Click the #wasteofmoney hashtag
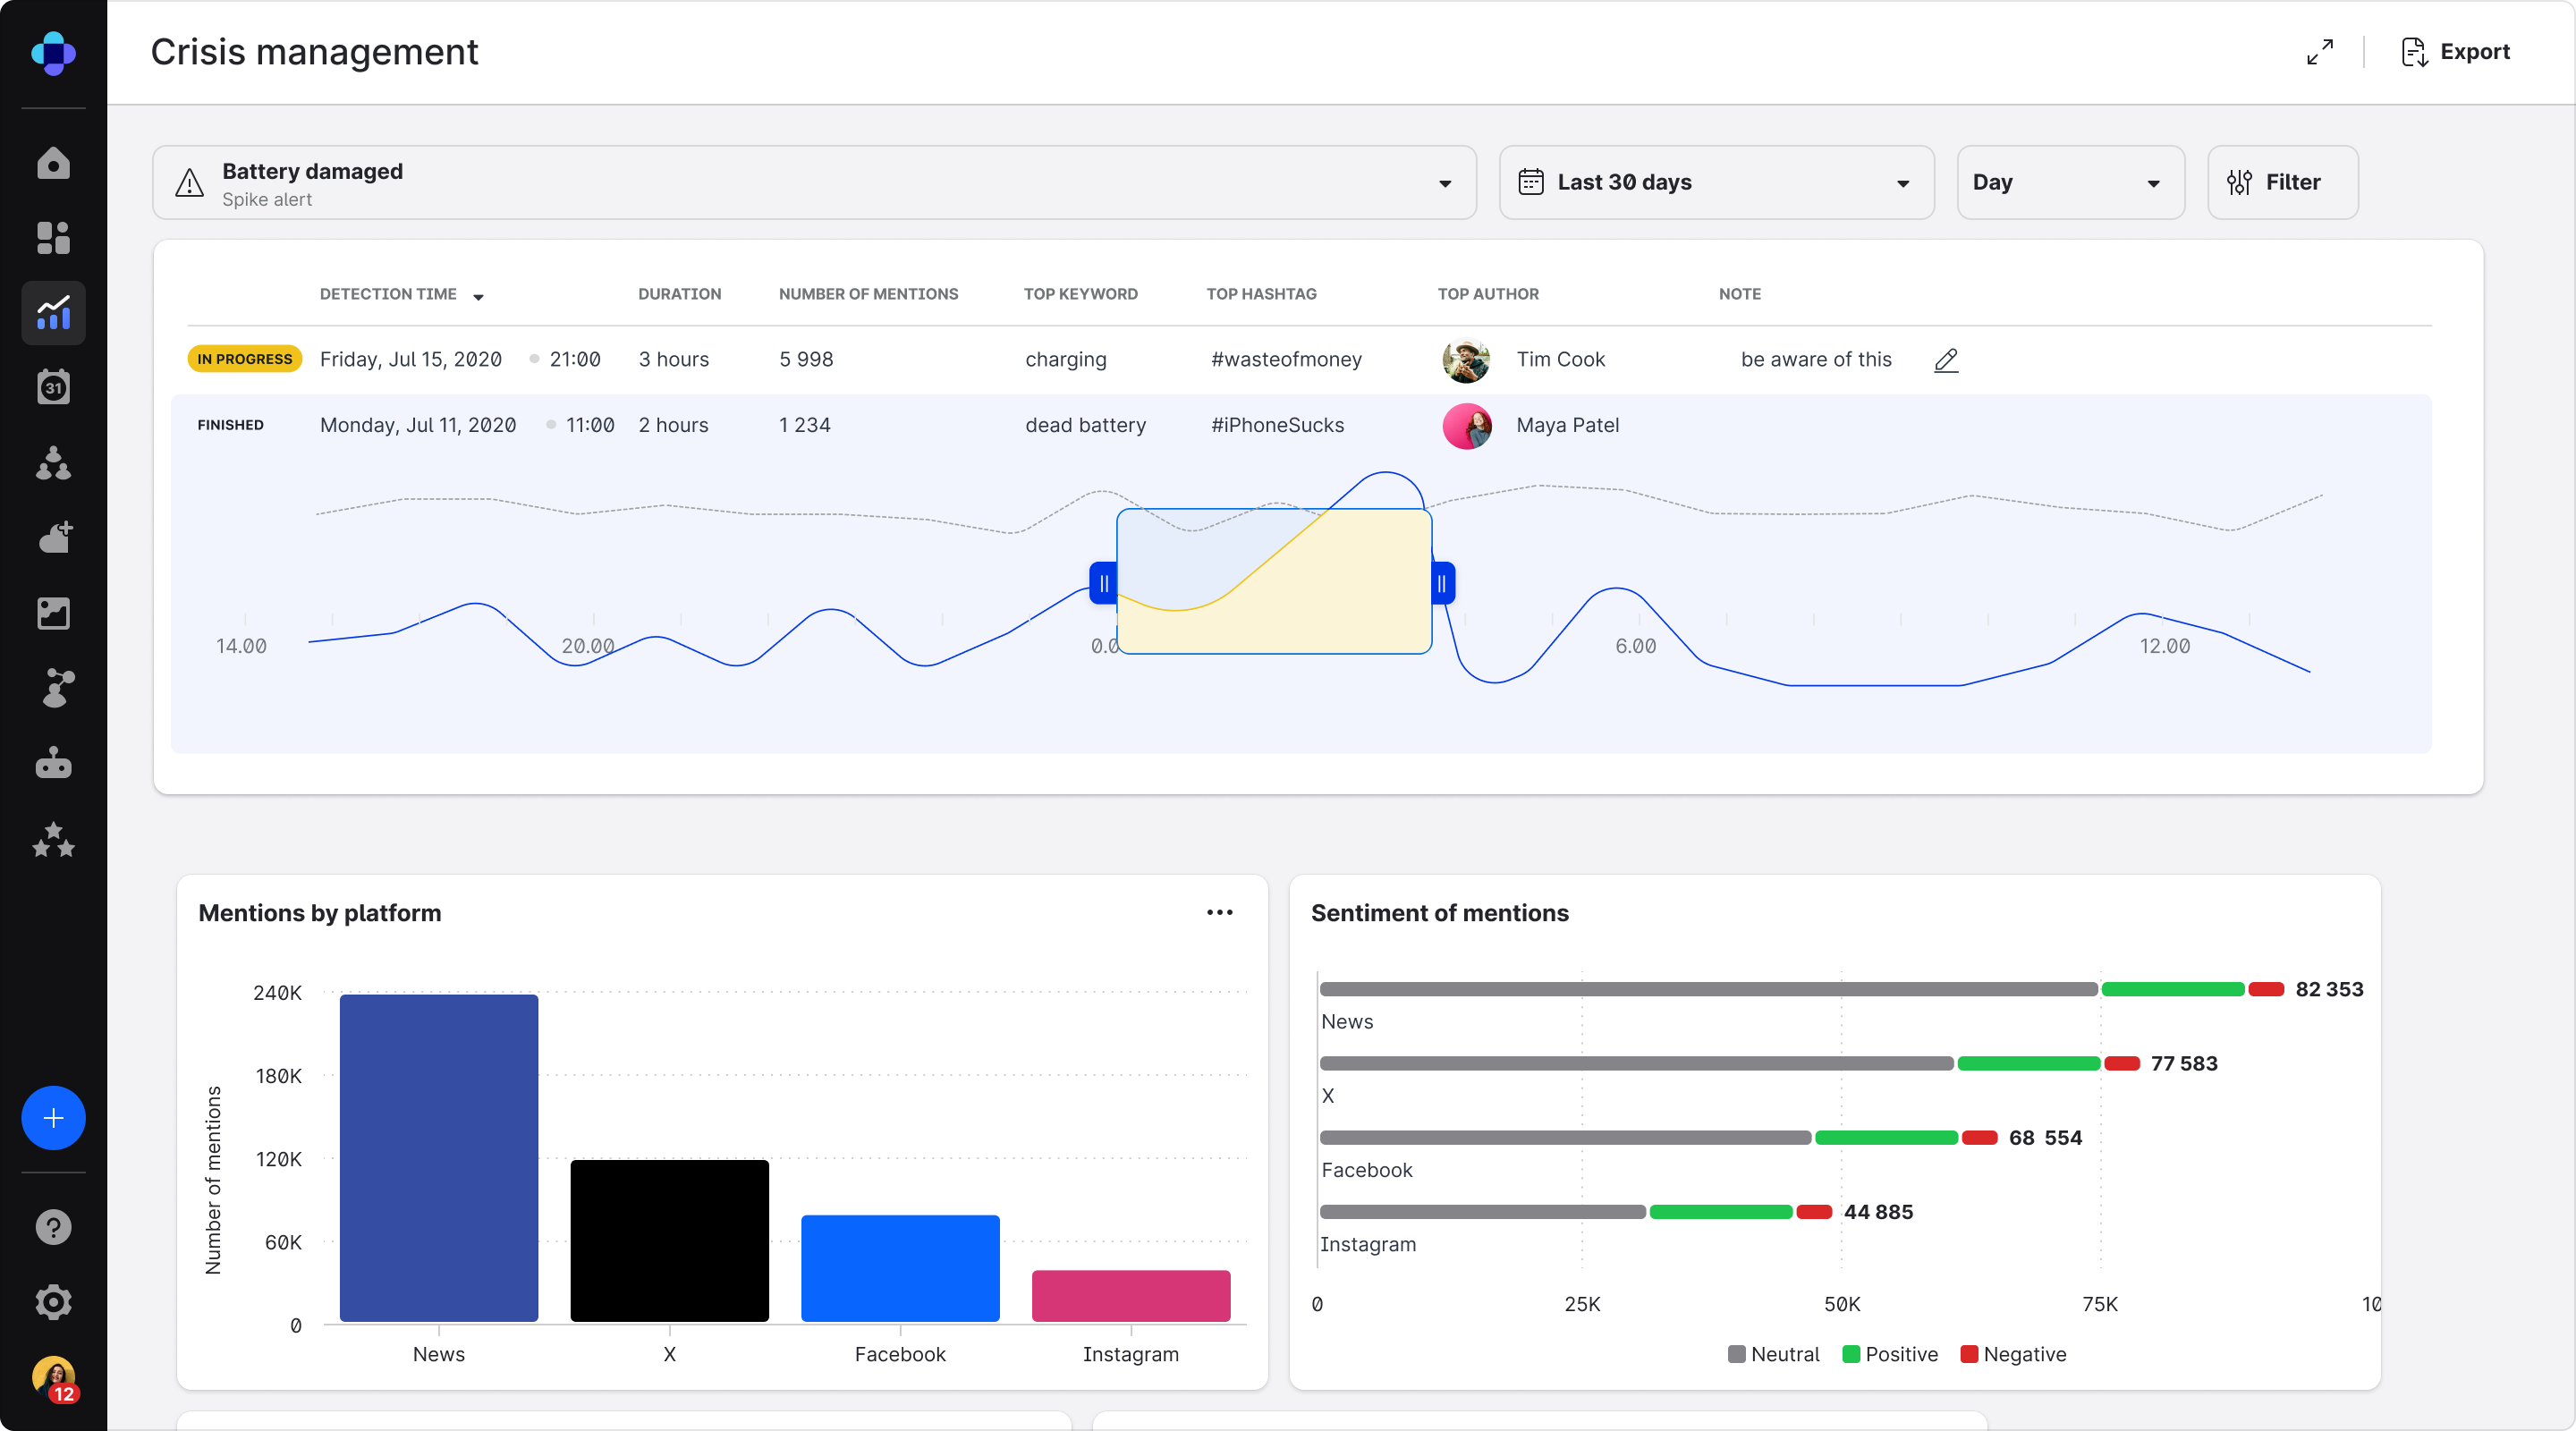This screenshot has width=2576, height=1431. [1286, 359]
